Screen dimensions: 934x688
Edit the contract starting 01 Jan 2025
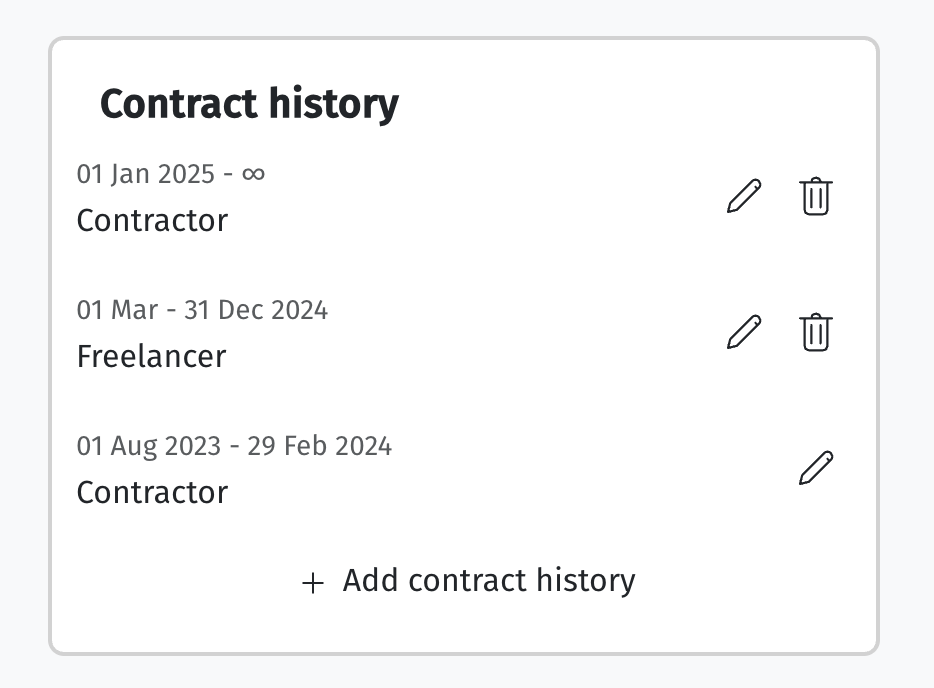[744, 196]
